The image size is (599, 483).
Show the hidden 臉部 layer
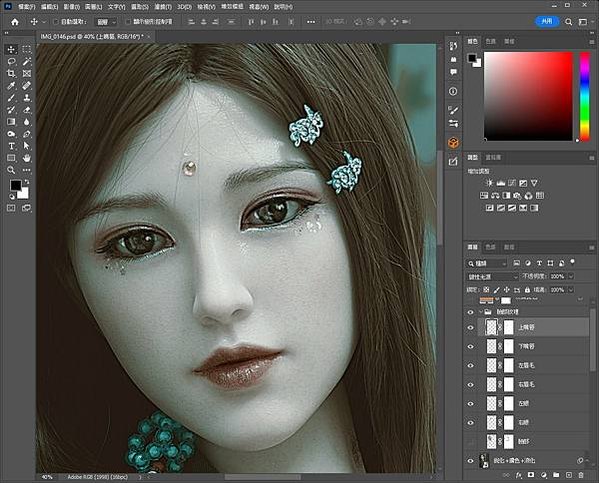pyautogui.click(x=470, y=442)
